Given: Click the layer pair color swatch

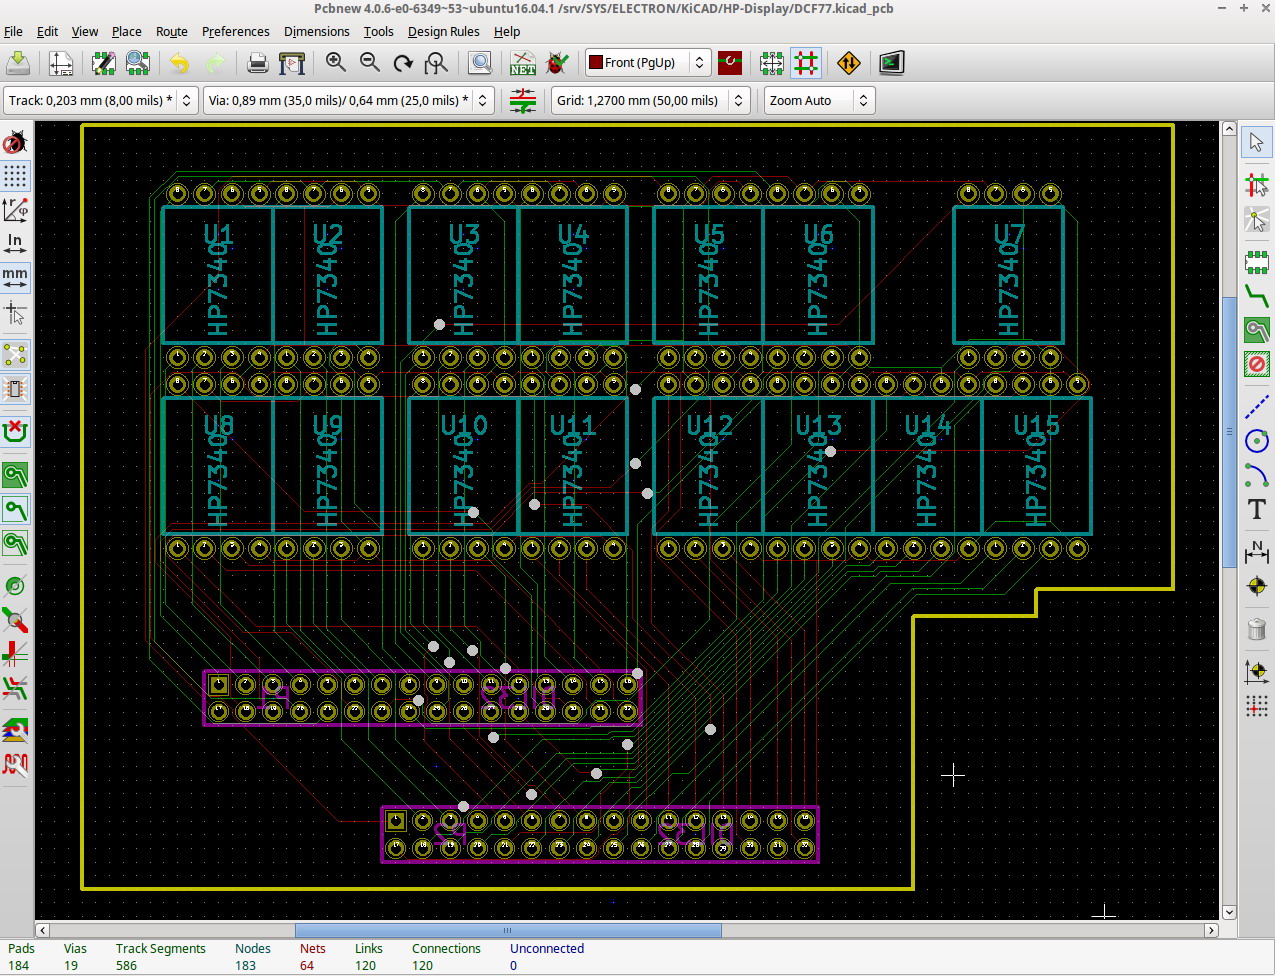Looking at the screenshot, I should point(730,63).
